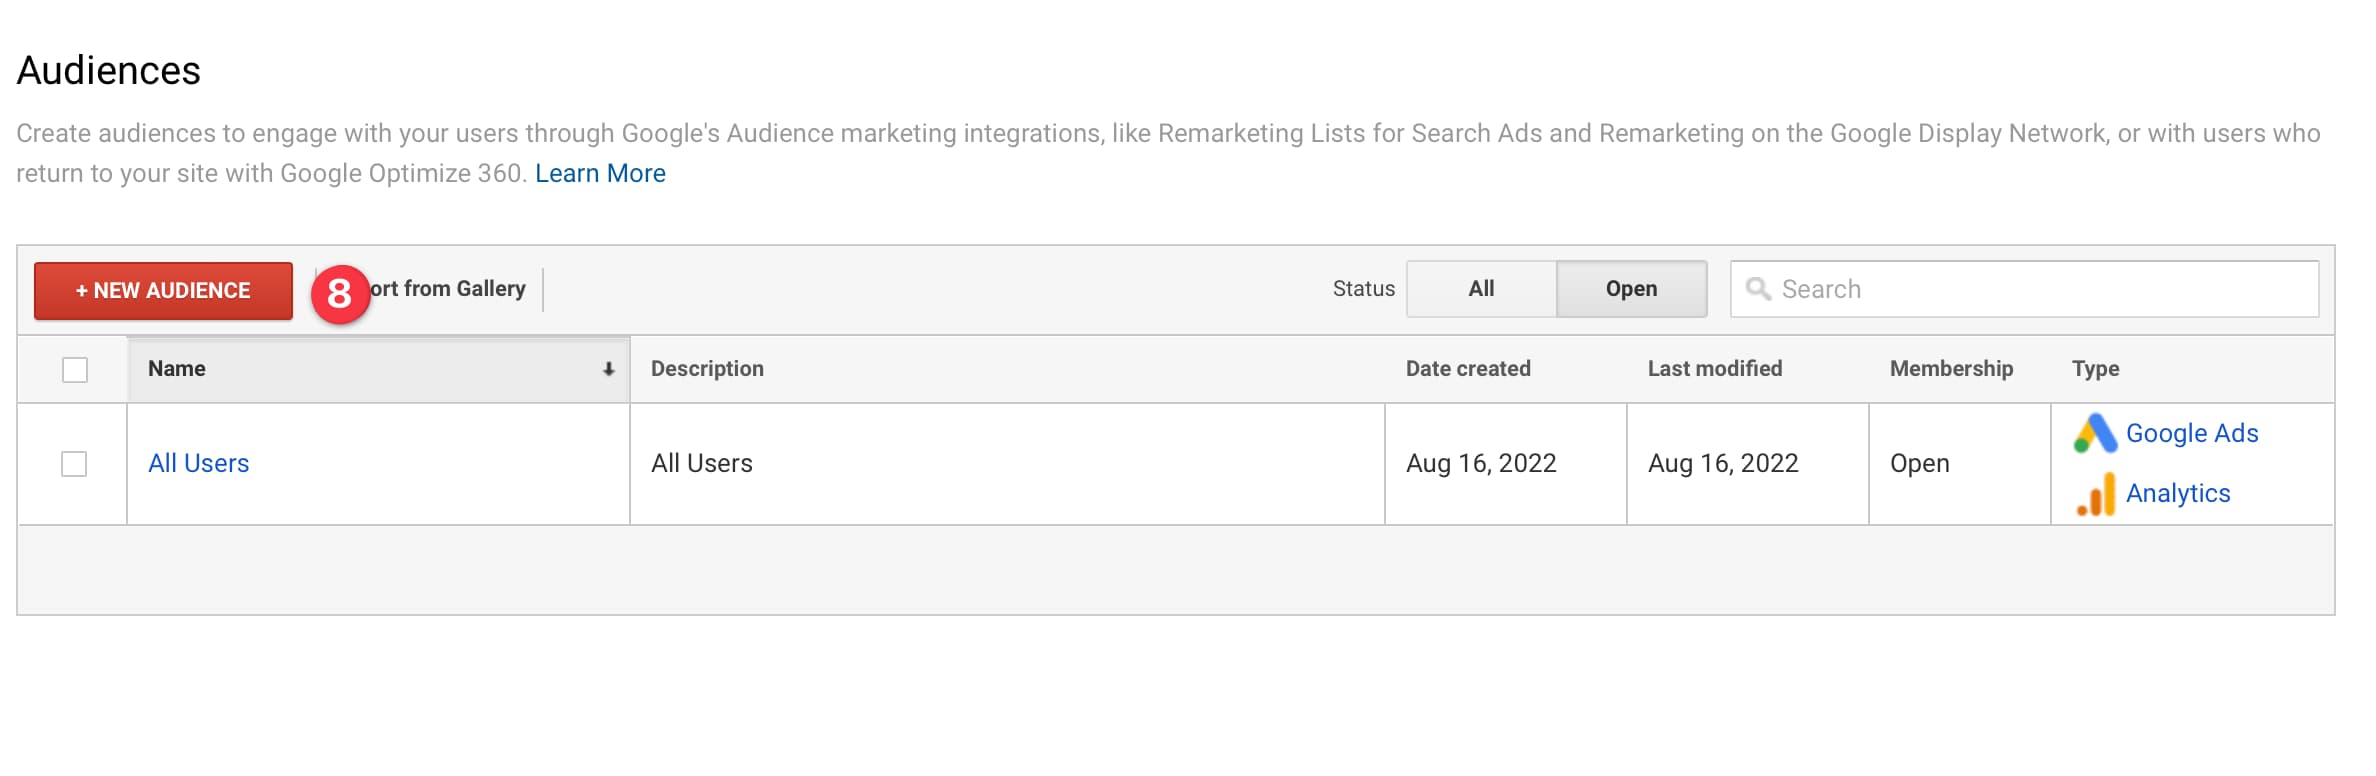Open the Google Ads type link
The height and width of the screenshot is (776, 2376).
pos(2192,433)
